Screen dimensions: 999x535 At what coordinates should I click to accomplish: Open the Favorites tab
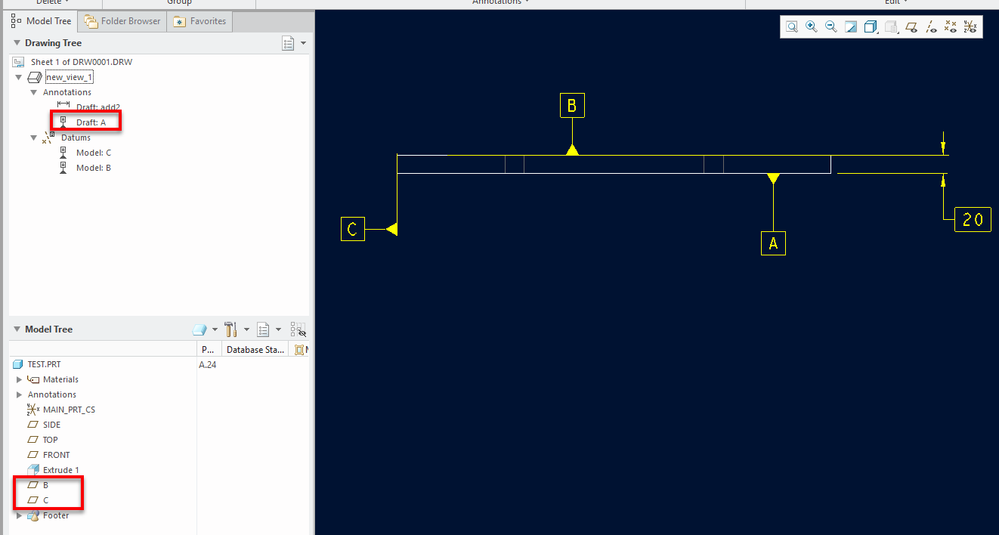point(200,21)
